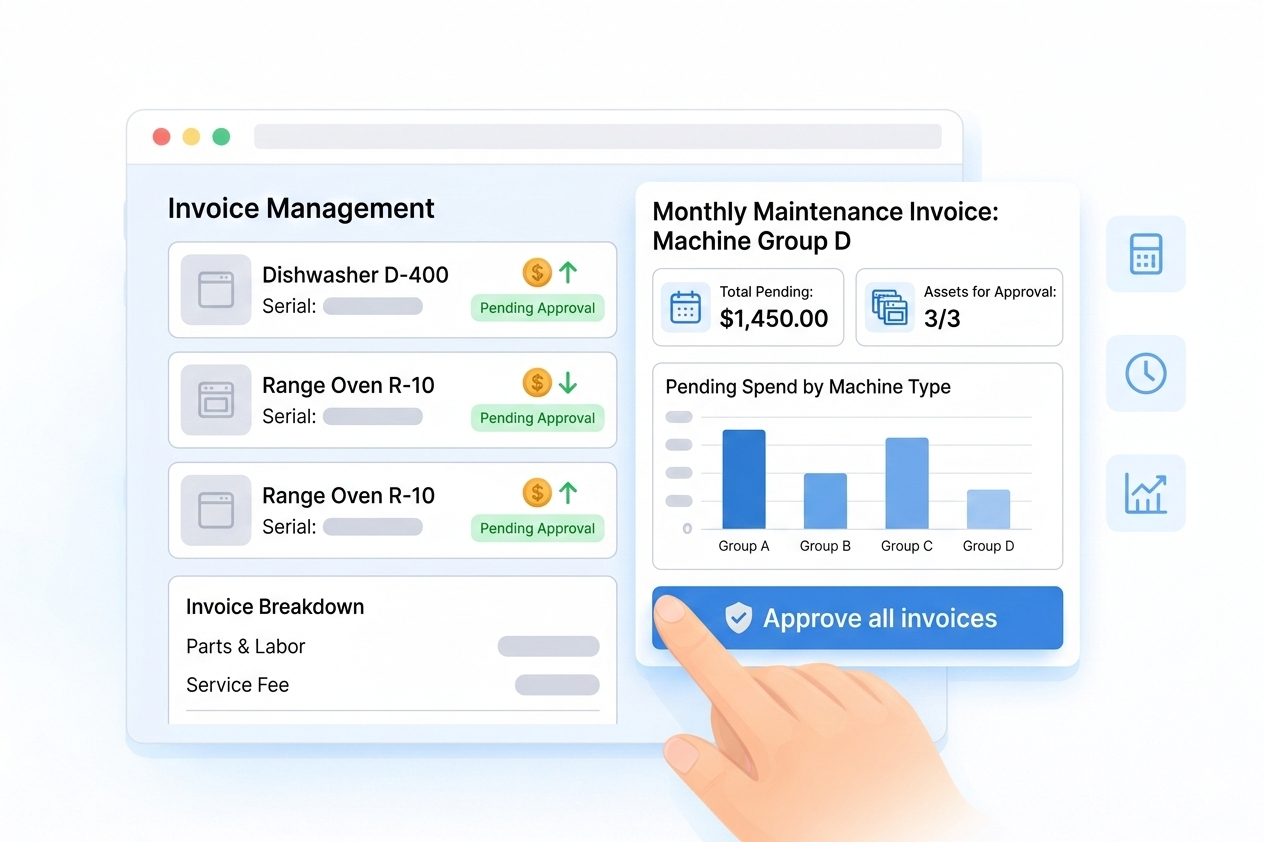Viewport: 1264px width, 842px height.
Task: Click the green window dot
Action: pyautogui.click(x=221, y=137)
